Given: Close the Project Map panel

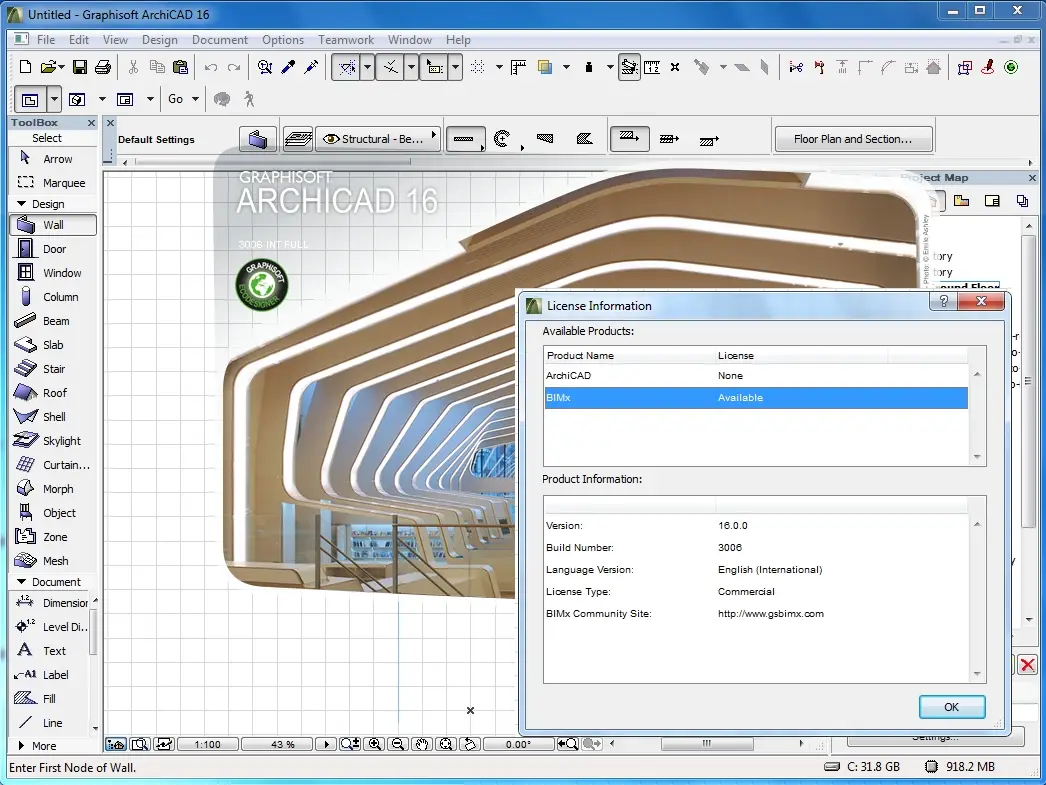Looking at the screenshot, I should pyautogui.click(x=1032, y=177).
